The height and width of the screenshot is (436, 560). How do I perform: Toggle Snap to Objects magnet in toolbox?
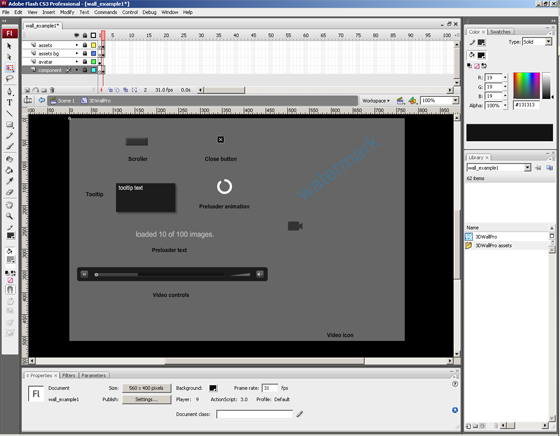10,290
